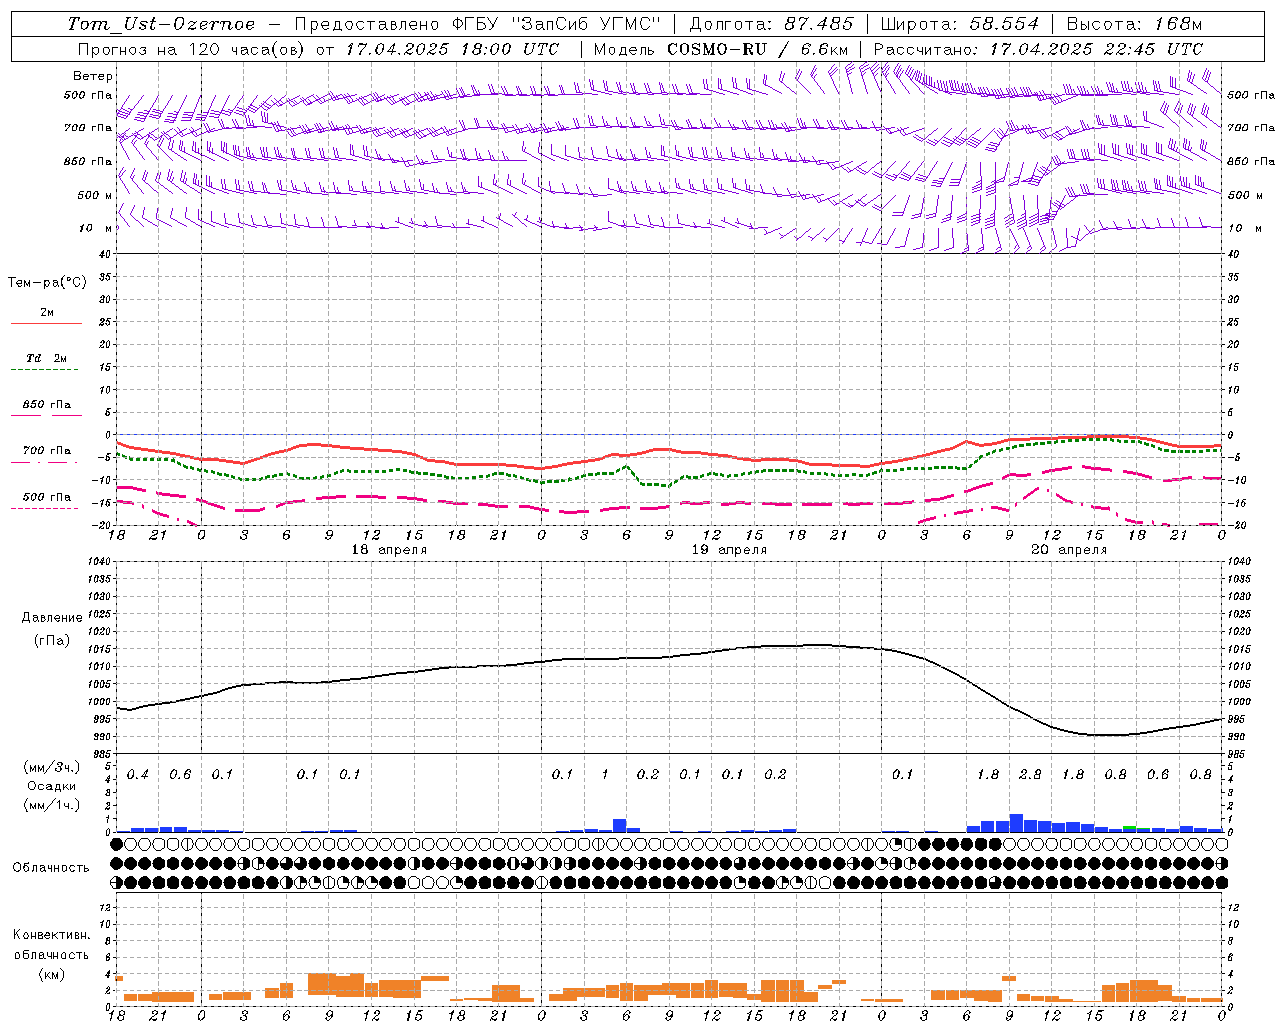Click the Конвективн. convective cloud label
Image resolution: width=1280 pixels, height=1024 pixels.
coord(52,935)
